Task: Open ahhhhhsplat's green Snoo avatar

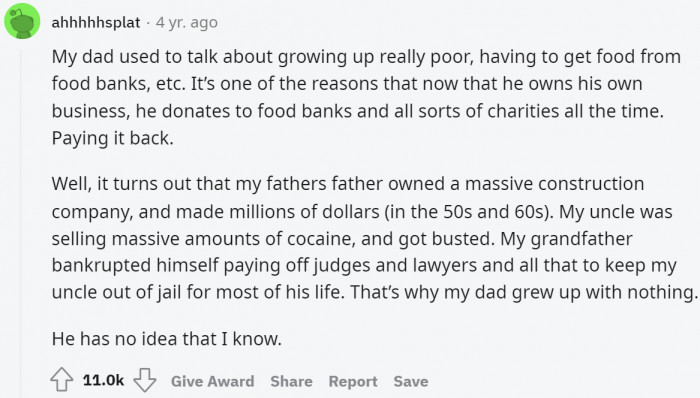Action: pyautogui.click(x=22, y=21)
